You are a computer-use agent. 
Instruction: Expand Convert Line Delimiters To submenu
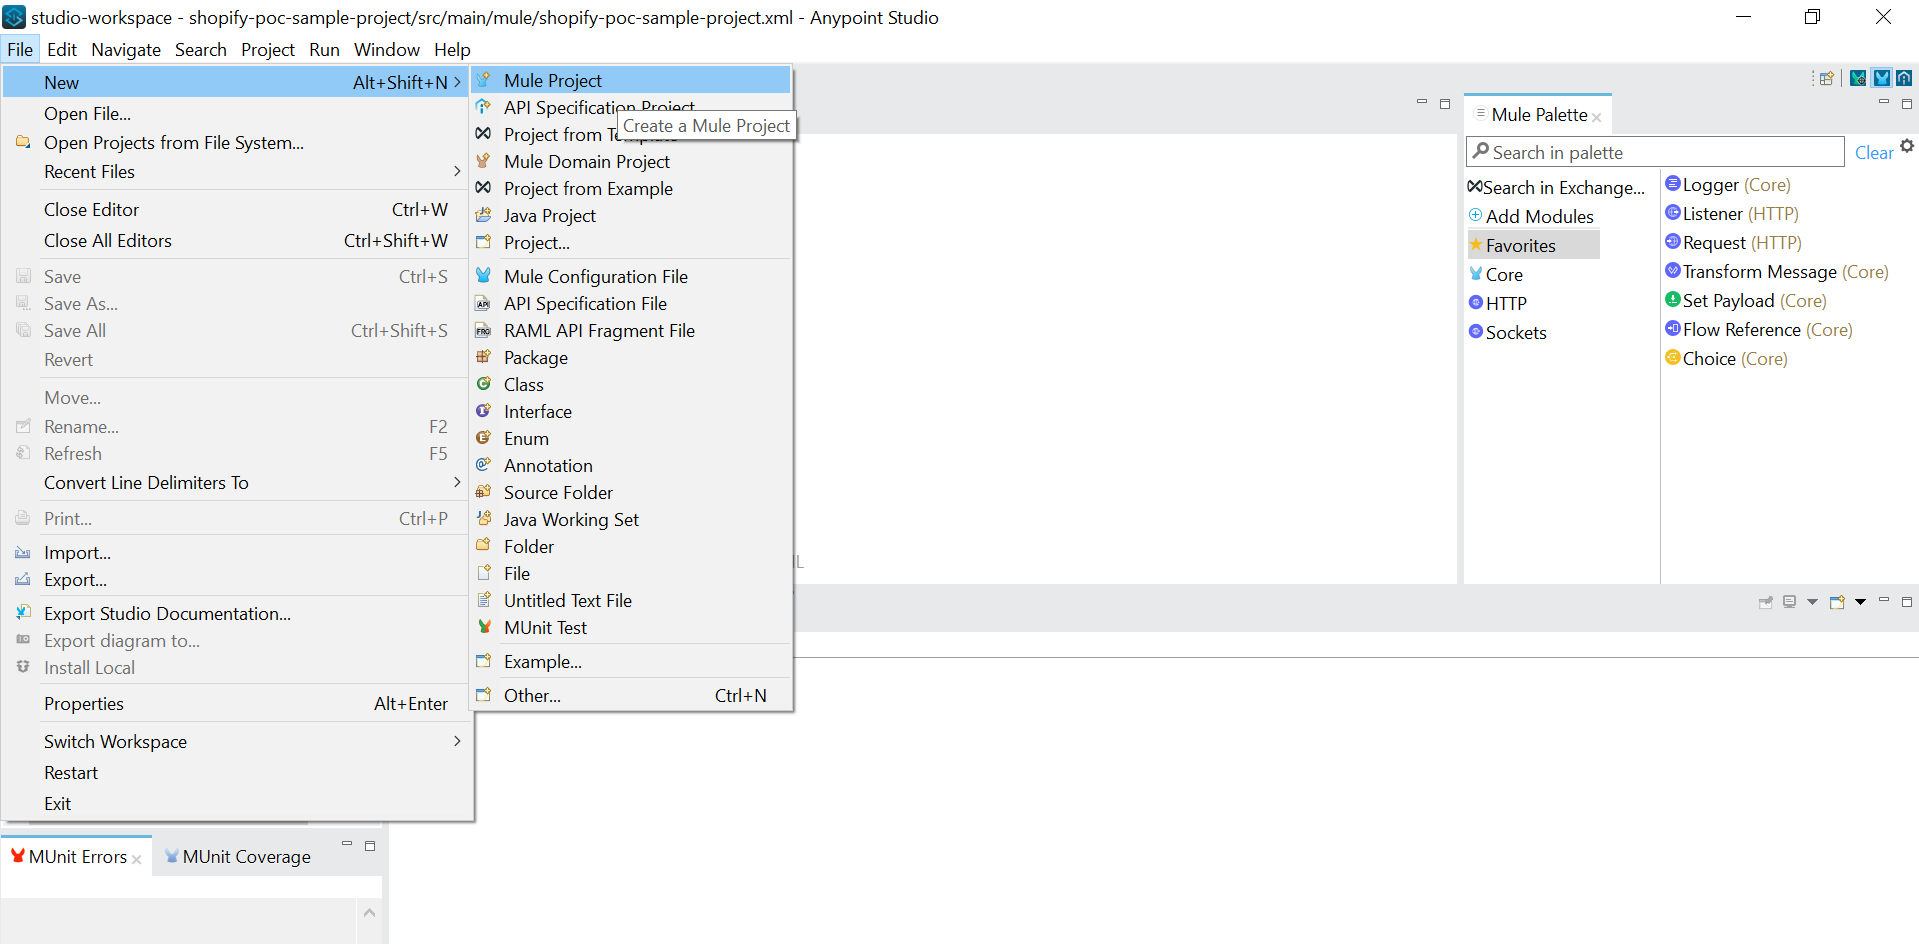click(457, 482)
